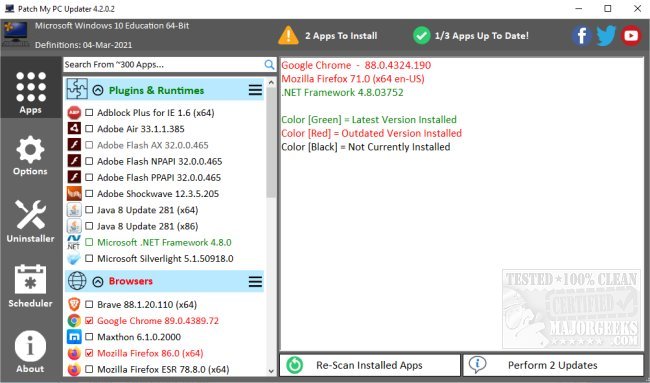Switch to the Options tab
Image resolution: width=650 pixels, height=383 pixels.
pyautogui.click(x=30, y=155)
